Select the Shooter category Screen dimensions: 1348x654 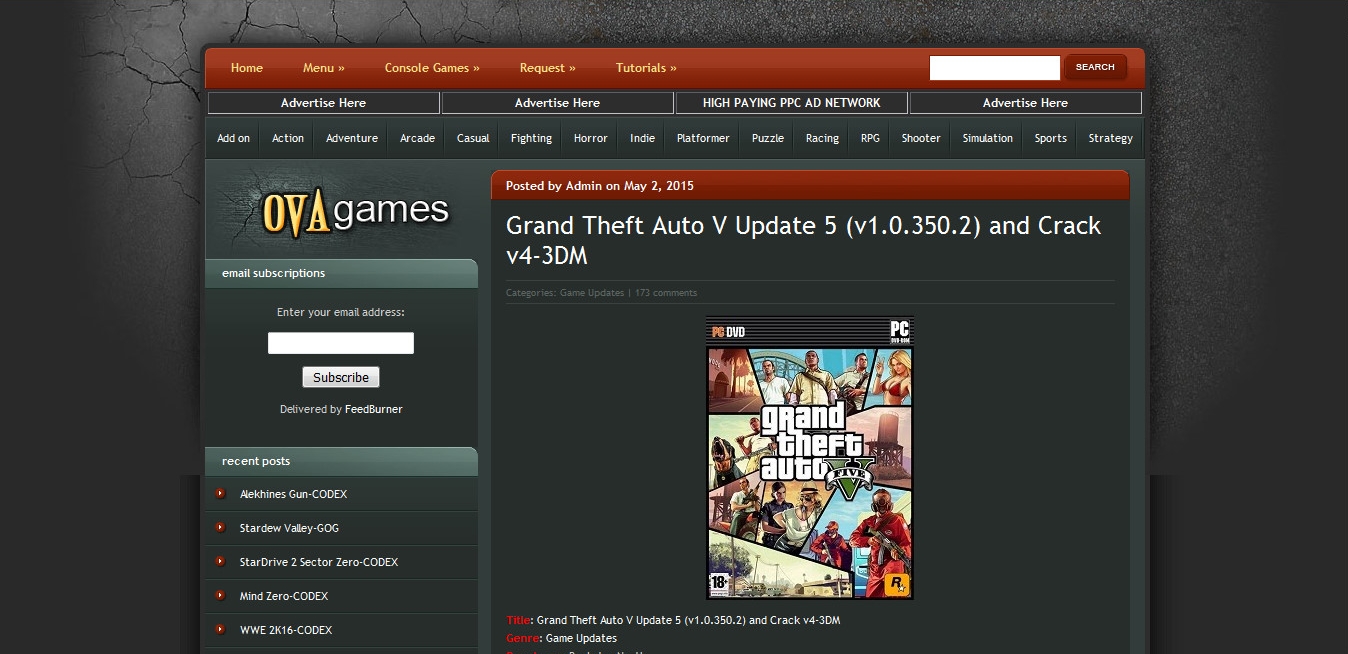(x=919, y=137)
